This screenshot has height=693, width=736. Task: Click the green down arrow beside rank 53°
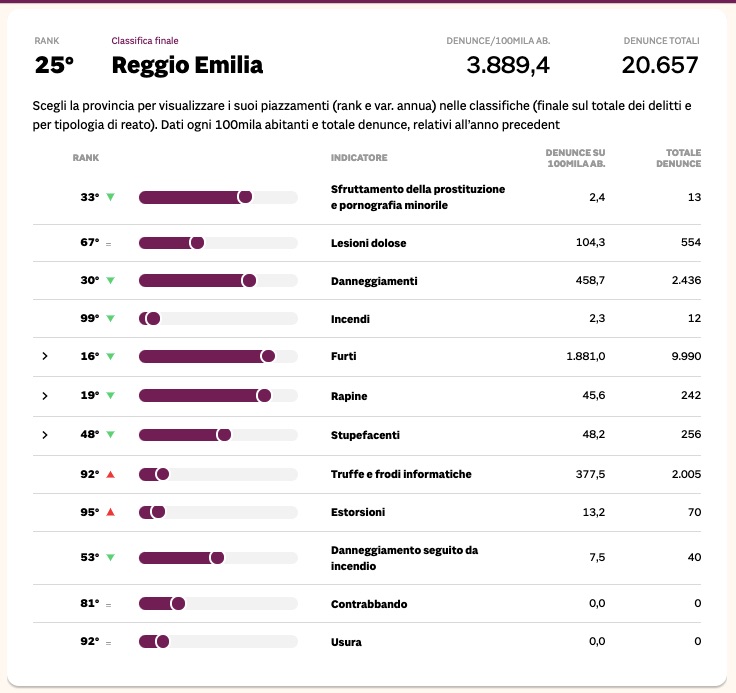(110, 557)
